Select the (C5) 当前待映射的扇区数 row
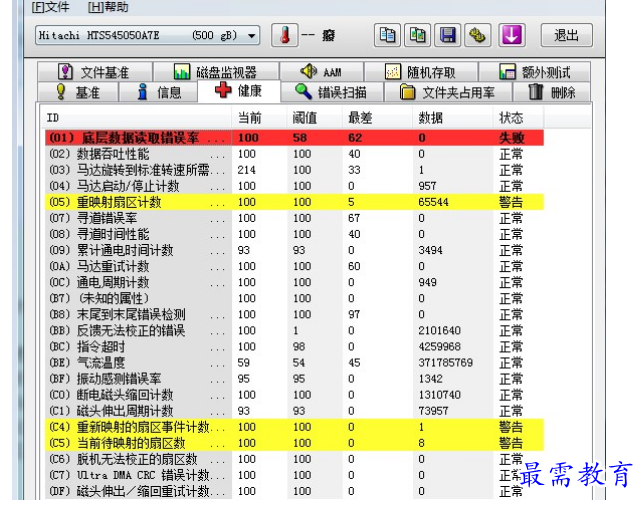Viewport: 641px width, 506px height. pos(294,443)
